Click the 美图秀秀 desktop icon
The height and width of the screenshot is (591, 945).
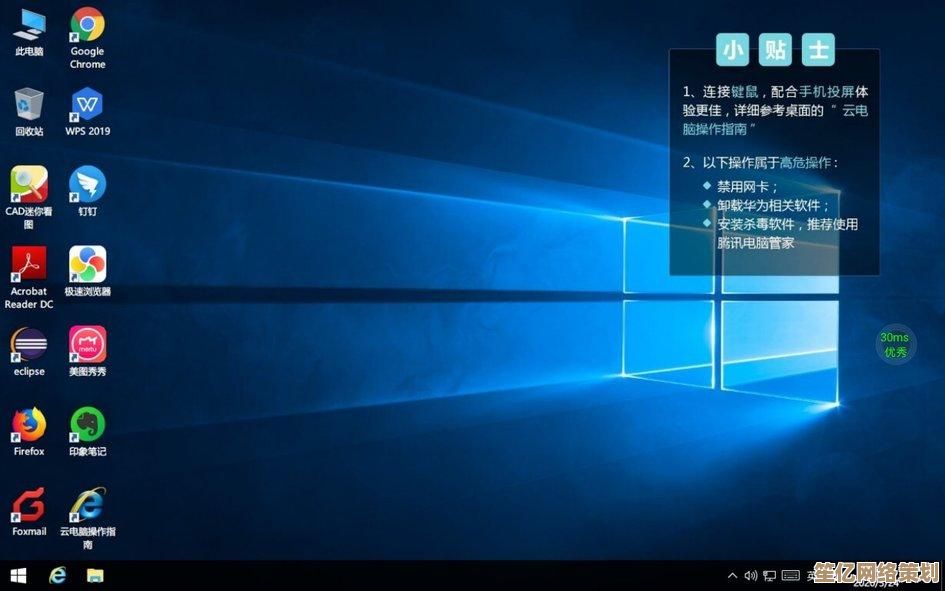click(x=87, y=352)
